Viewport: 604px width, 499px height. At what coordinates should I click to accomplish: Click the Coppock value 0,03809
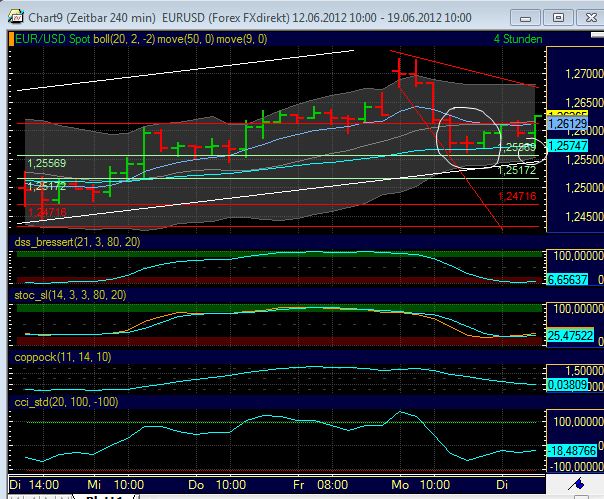pos(567,385)
